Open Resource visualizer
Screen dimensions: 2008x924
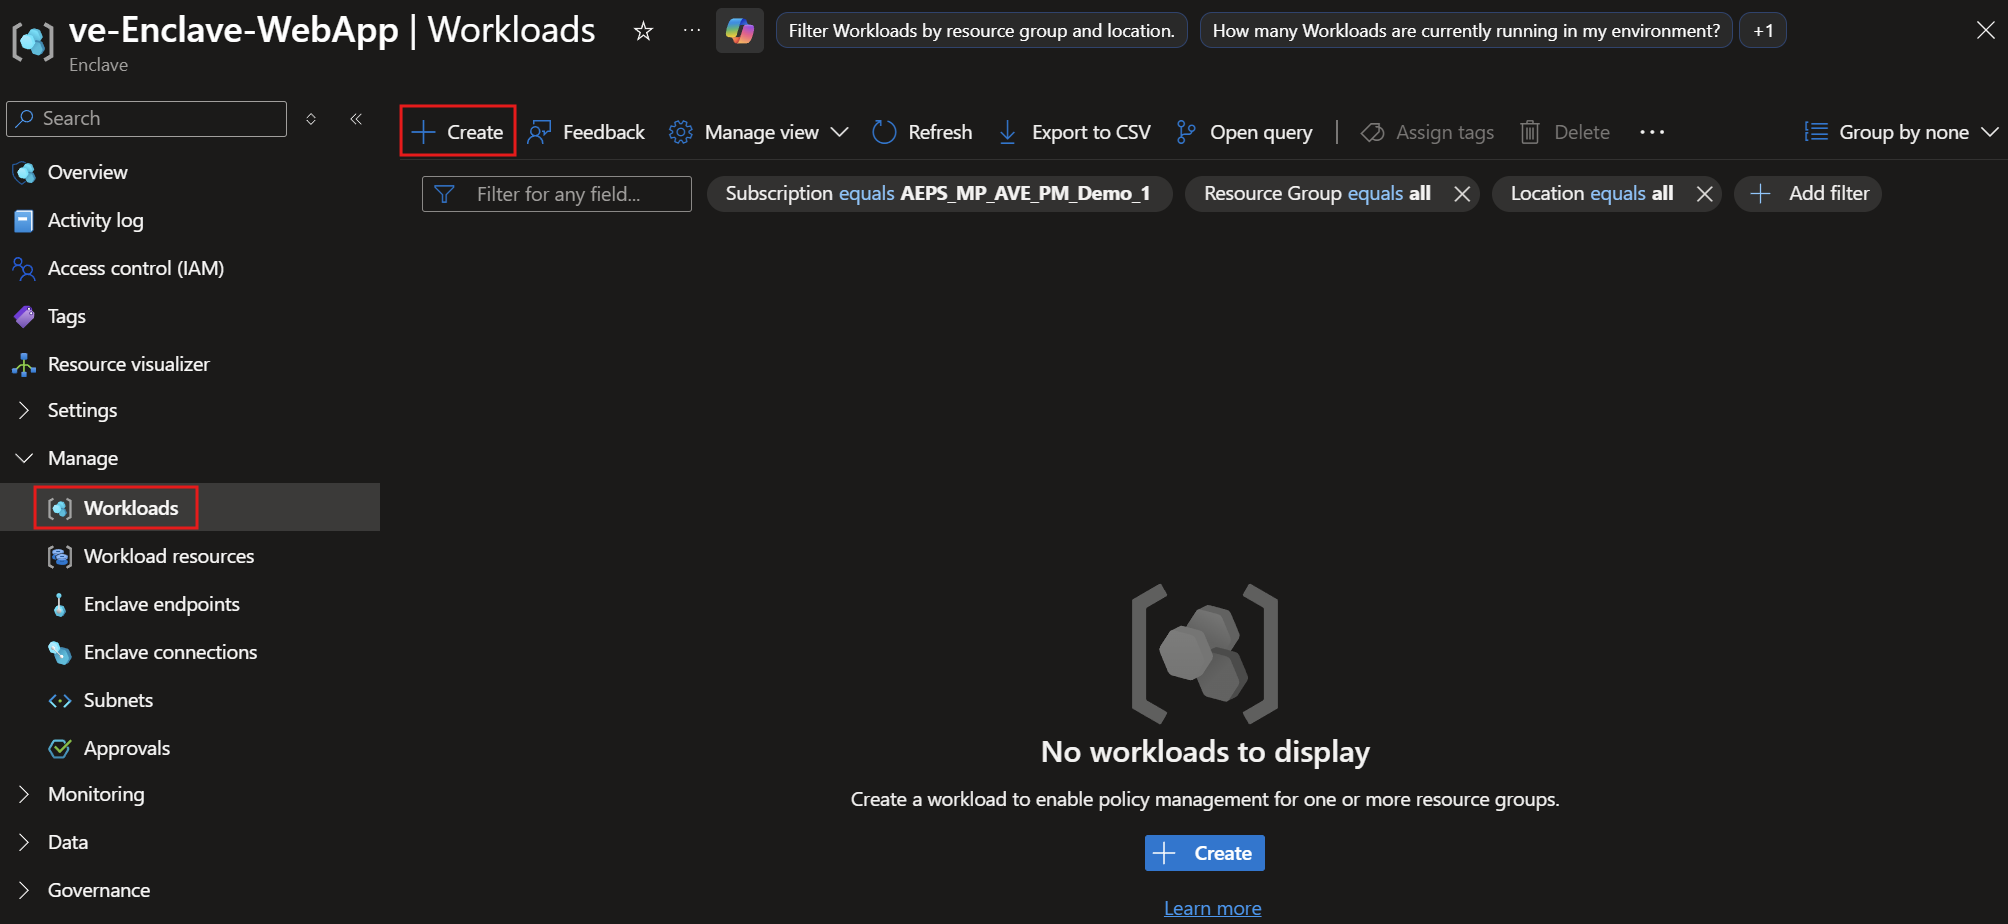point(129,364)
